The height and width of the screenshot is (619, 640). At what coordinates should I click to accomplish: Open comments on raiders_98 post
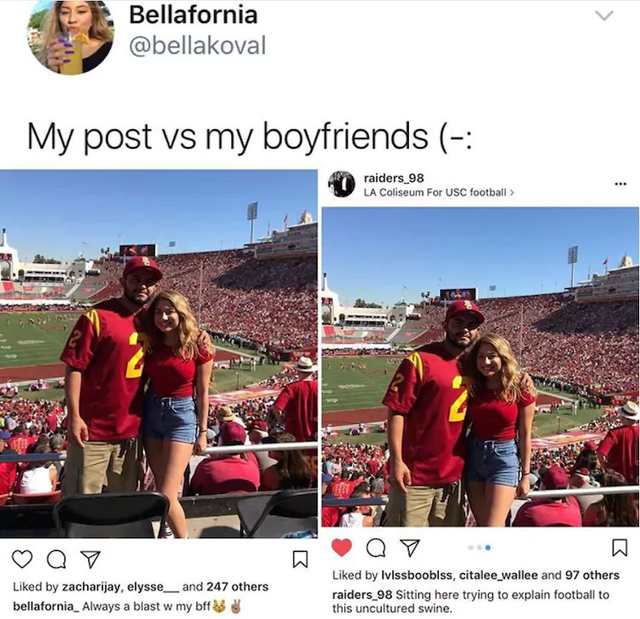click(x=376, y=548)
